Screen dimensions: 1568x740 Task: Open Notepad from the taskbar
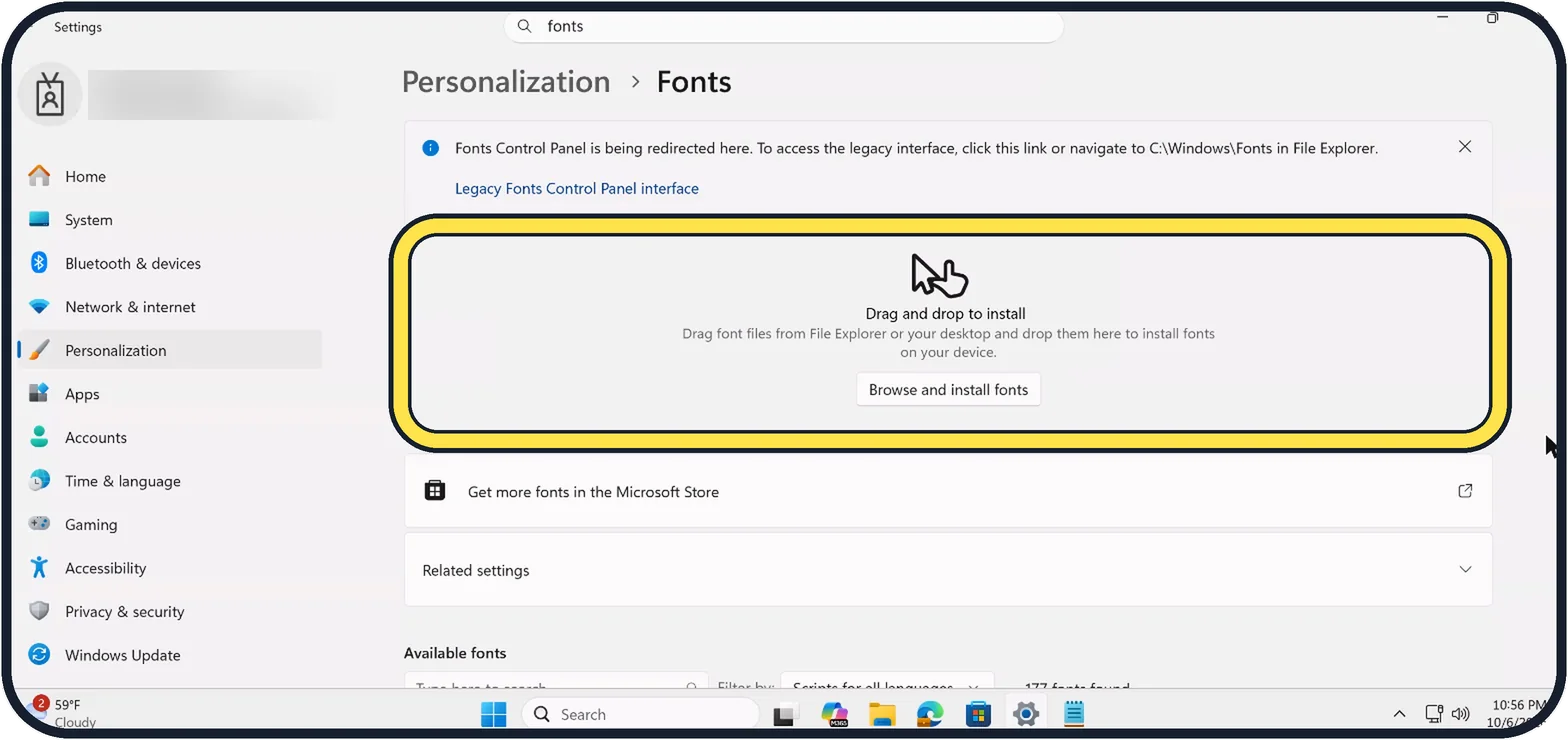tap(1074, 714)
